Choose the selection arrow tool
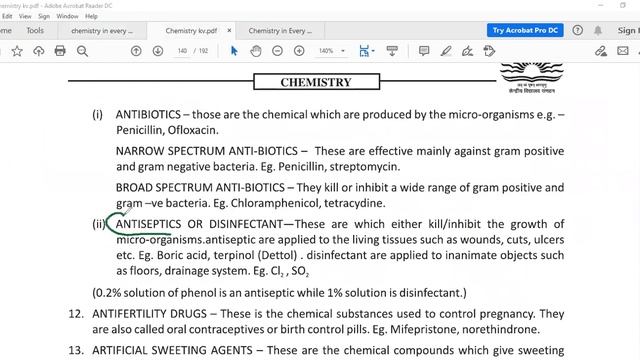 coord(234,51)
